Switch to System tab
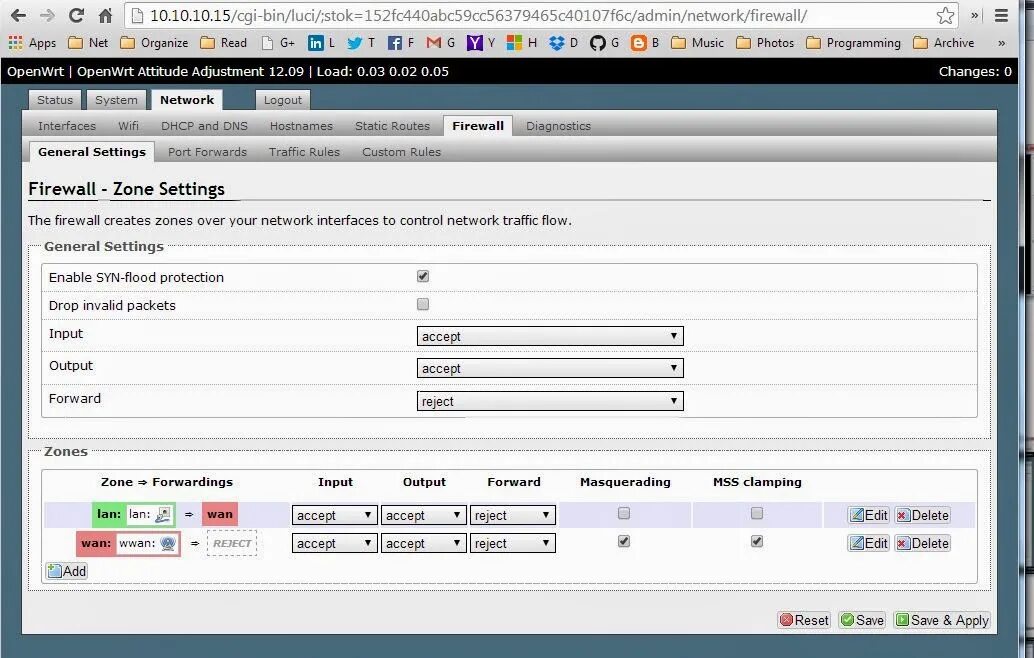 point(116,100)
